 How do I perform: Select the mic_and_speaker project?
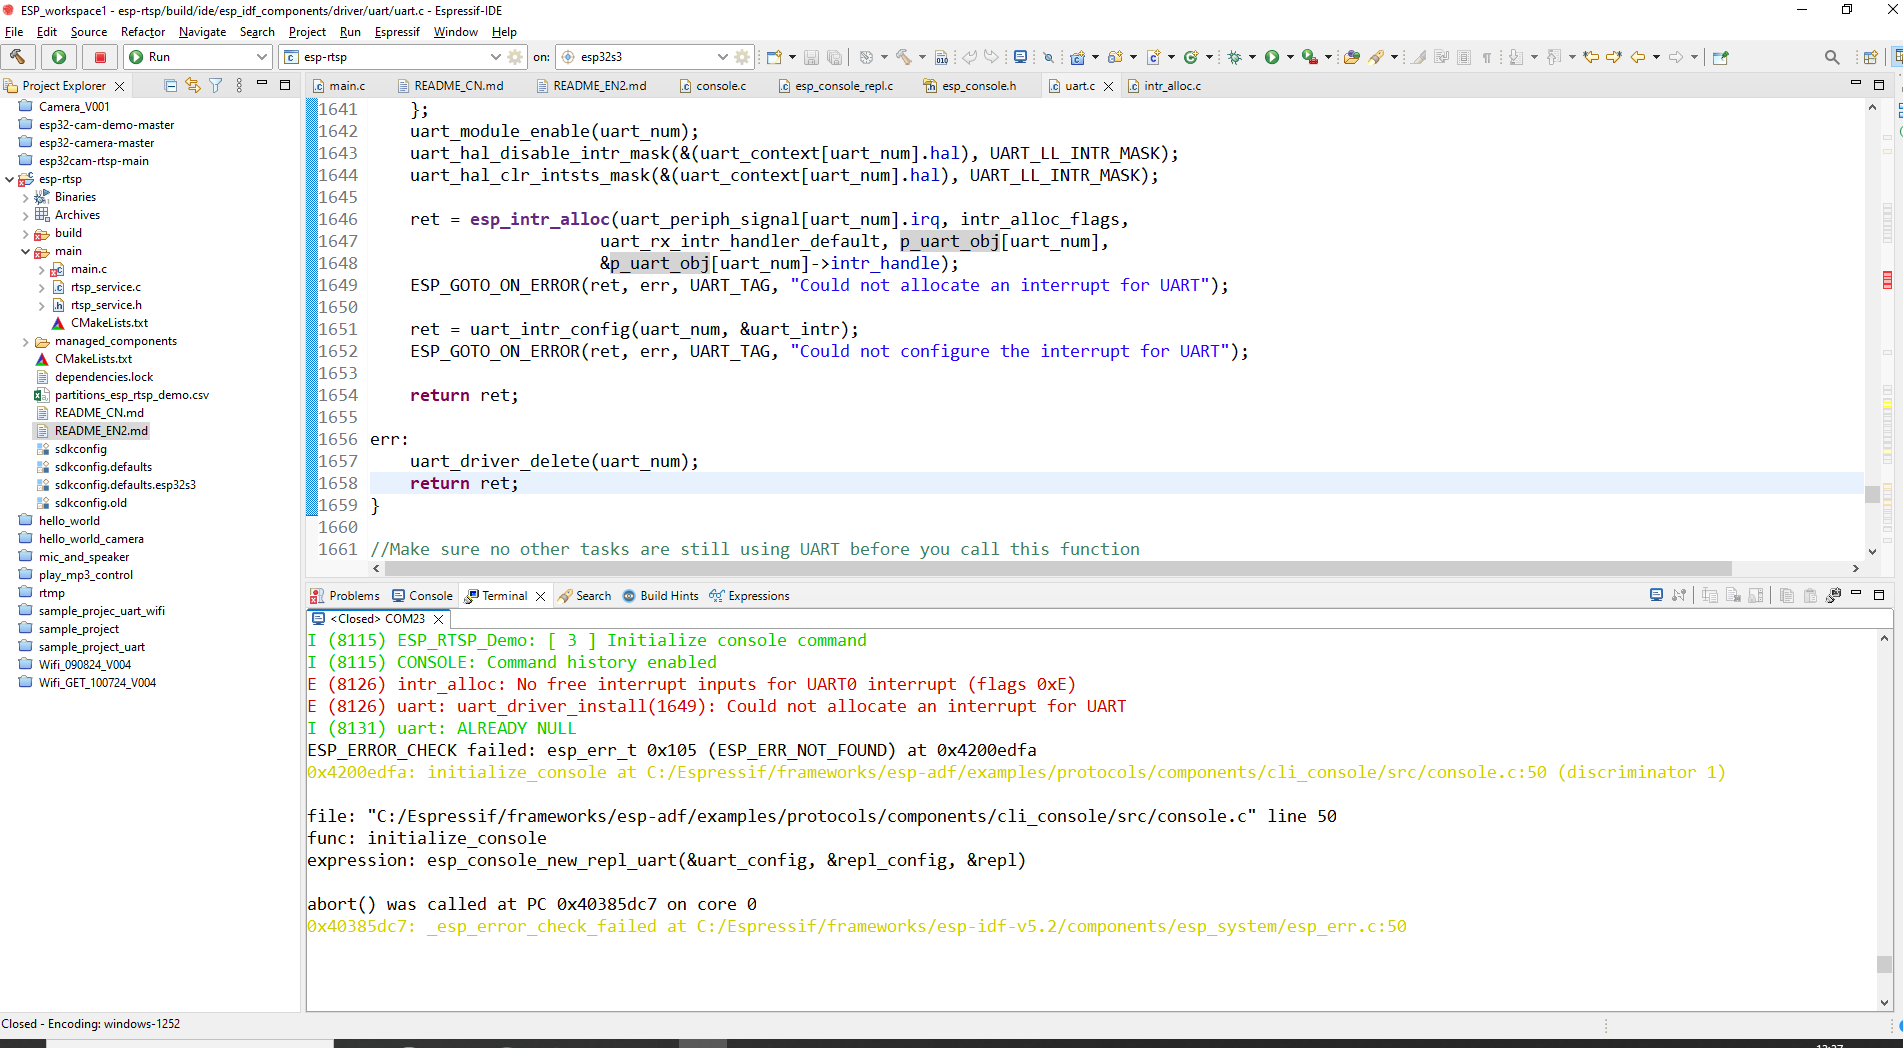pos(84,557)
